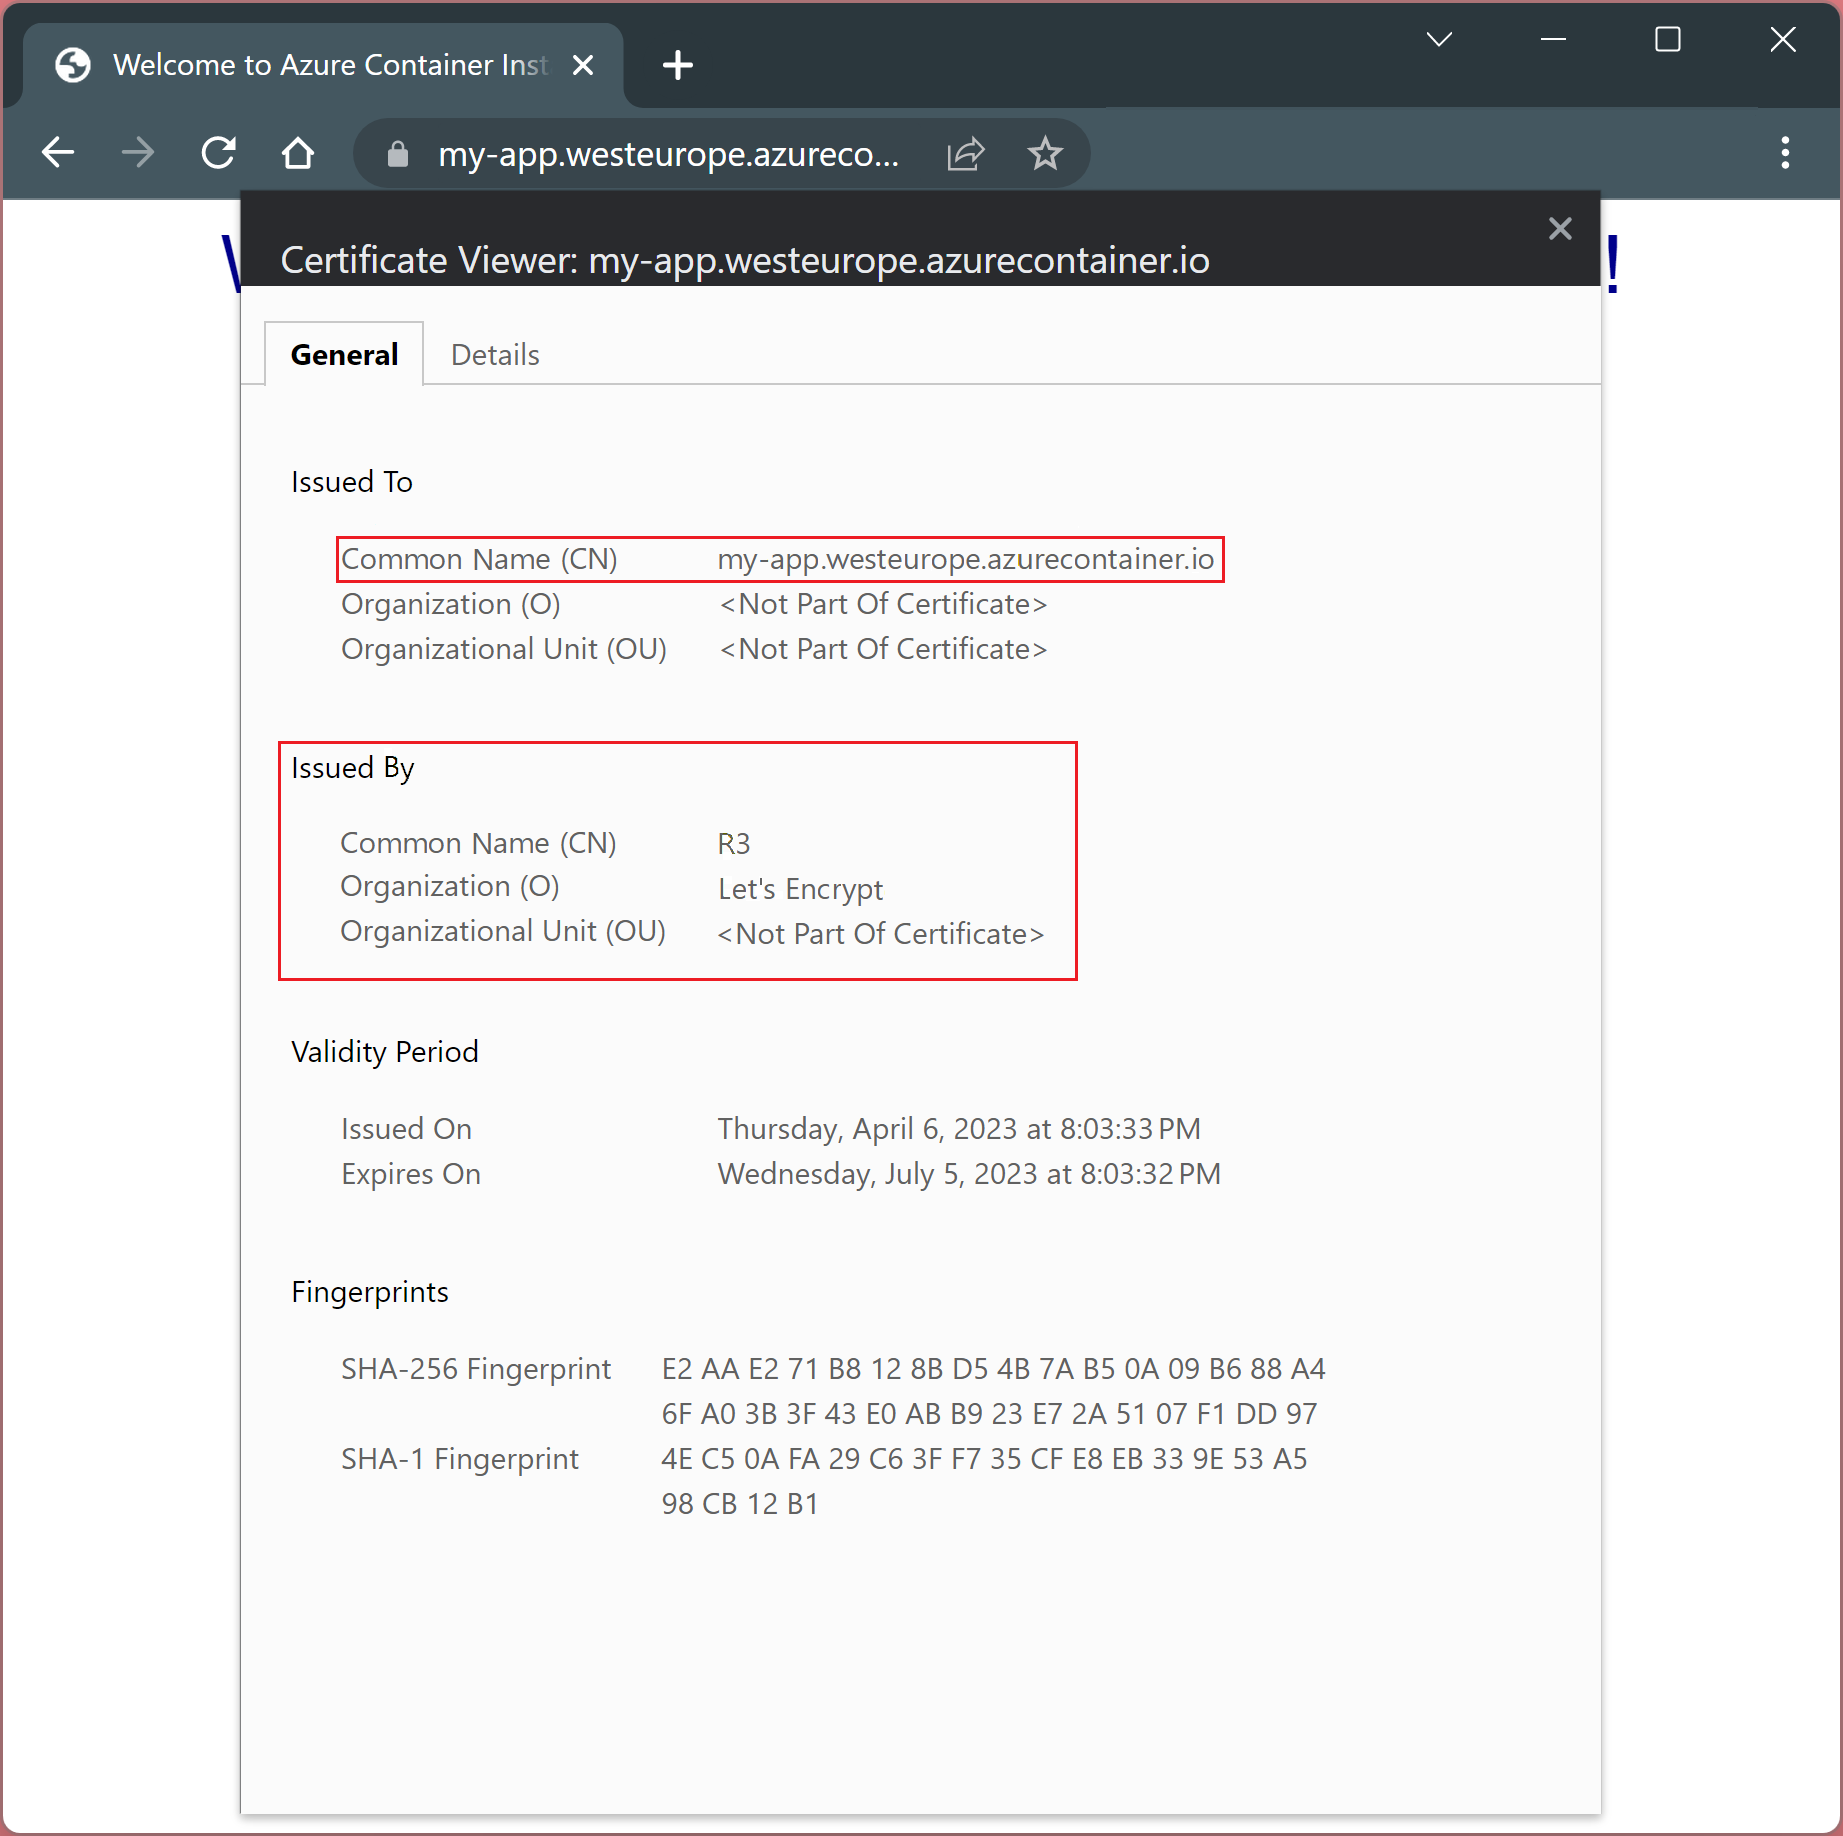The image size is (1843, 1836).
Task: Select Issued To Organization (O) value
Action: click(x=883, y=604)
